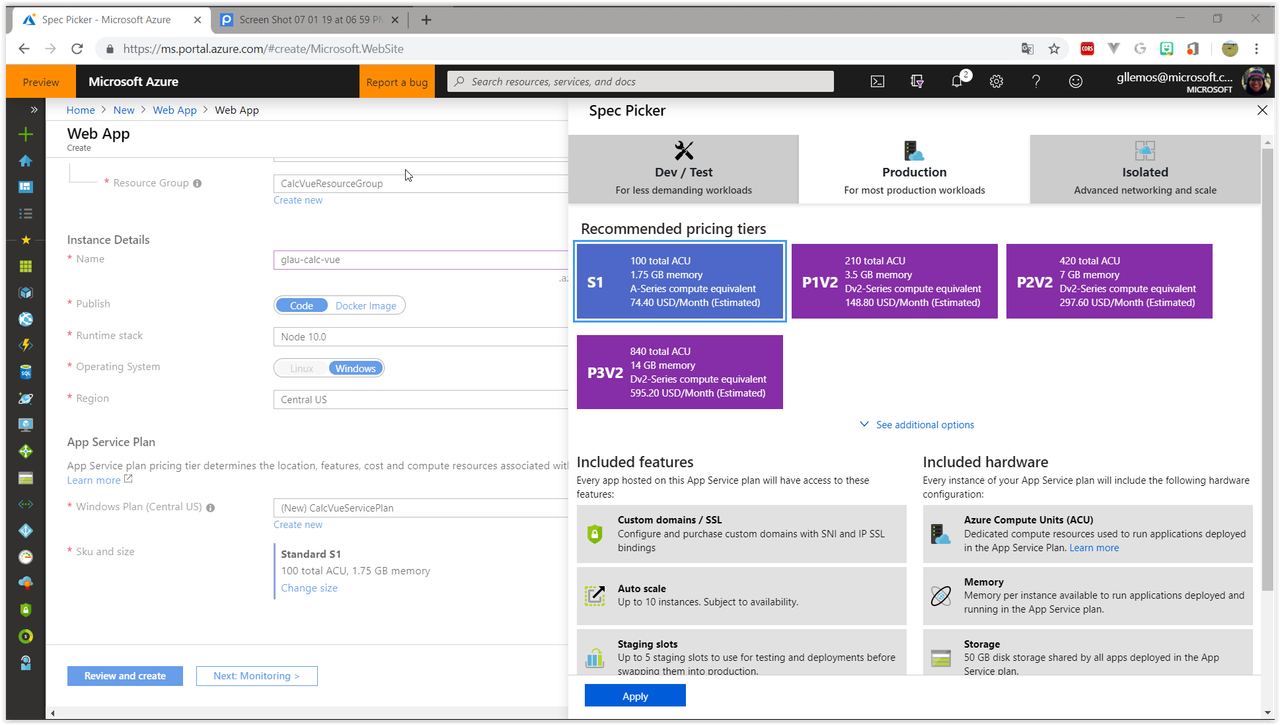Open Runtime stack dropdown Node 10.0

pos(421,337)
